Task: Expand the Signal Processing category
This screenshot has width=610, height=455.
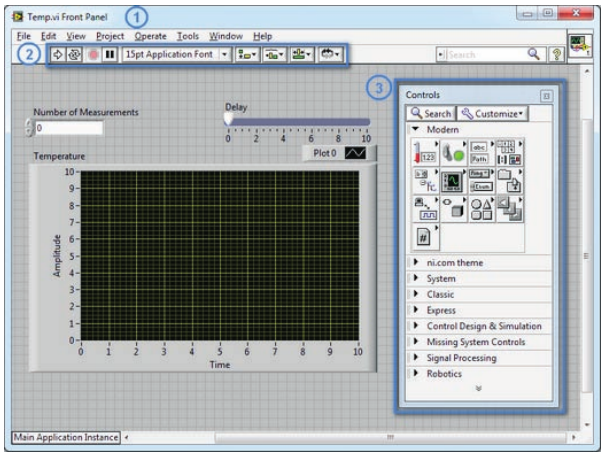Action: 415,357
